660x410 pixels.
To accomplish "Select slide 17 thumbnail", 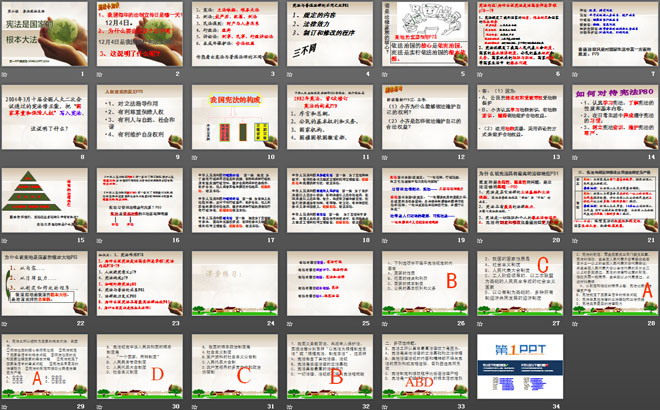I will pos(235,200).
